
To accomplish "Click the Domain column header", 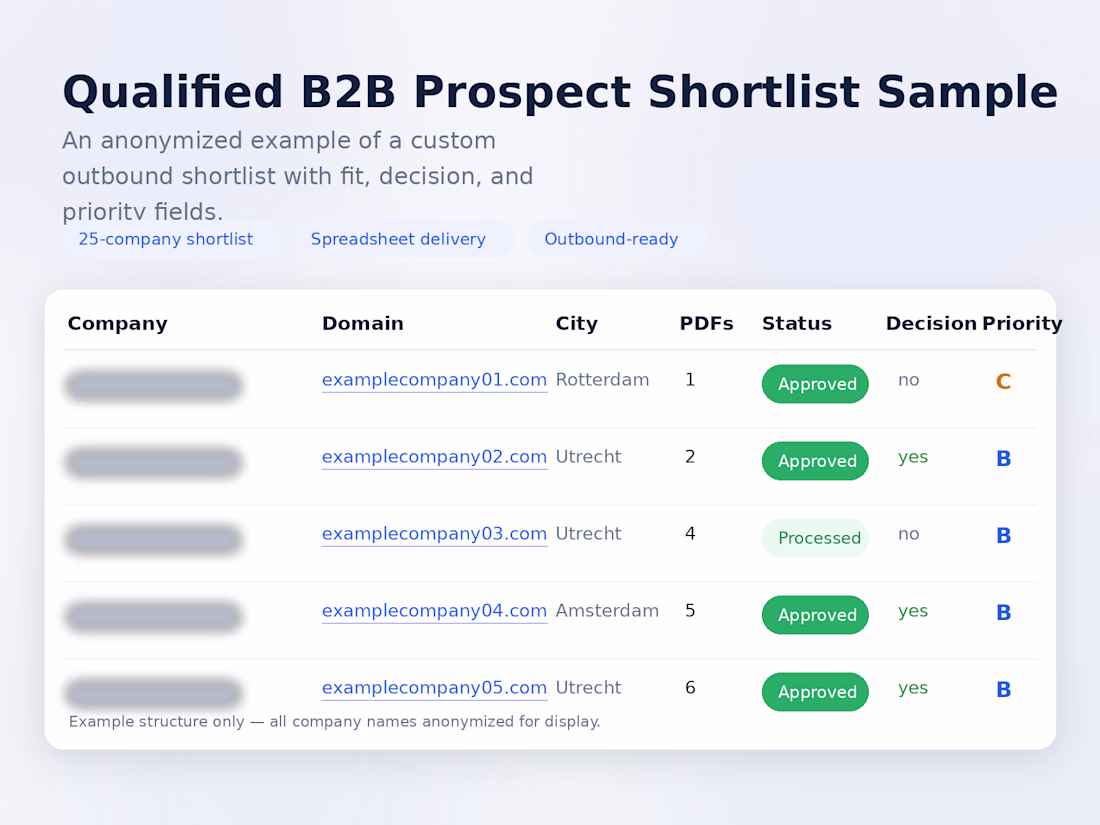I will pyautogui.click(x=363, y=323).
